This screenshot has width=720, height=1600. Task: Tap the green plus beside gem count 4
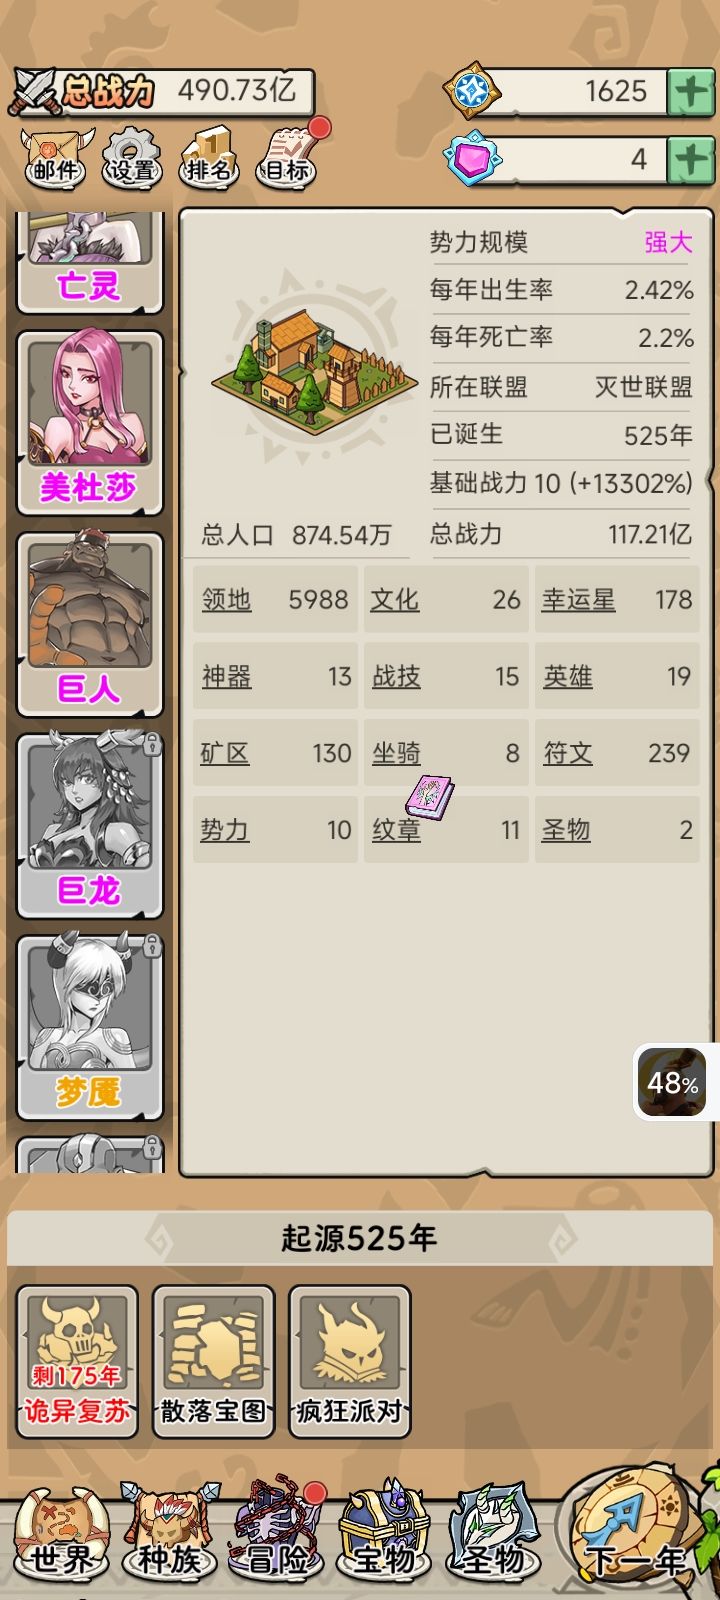pyautogui.click(x=690, y=159)
